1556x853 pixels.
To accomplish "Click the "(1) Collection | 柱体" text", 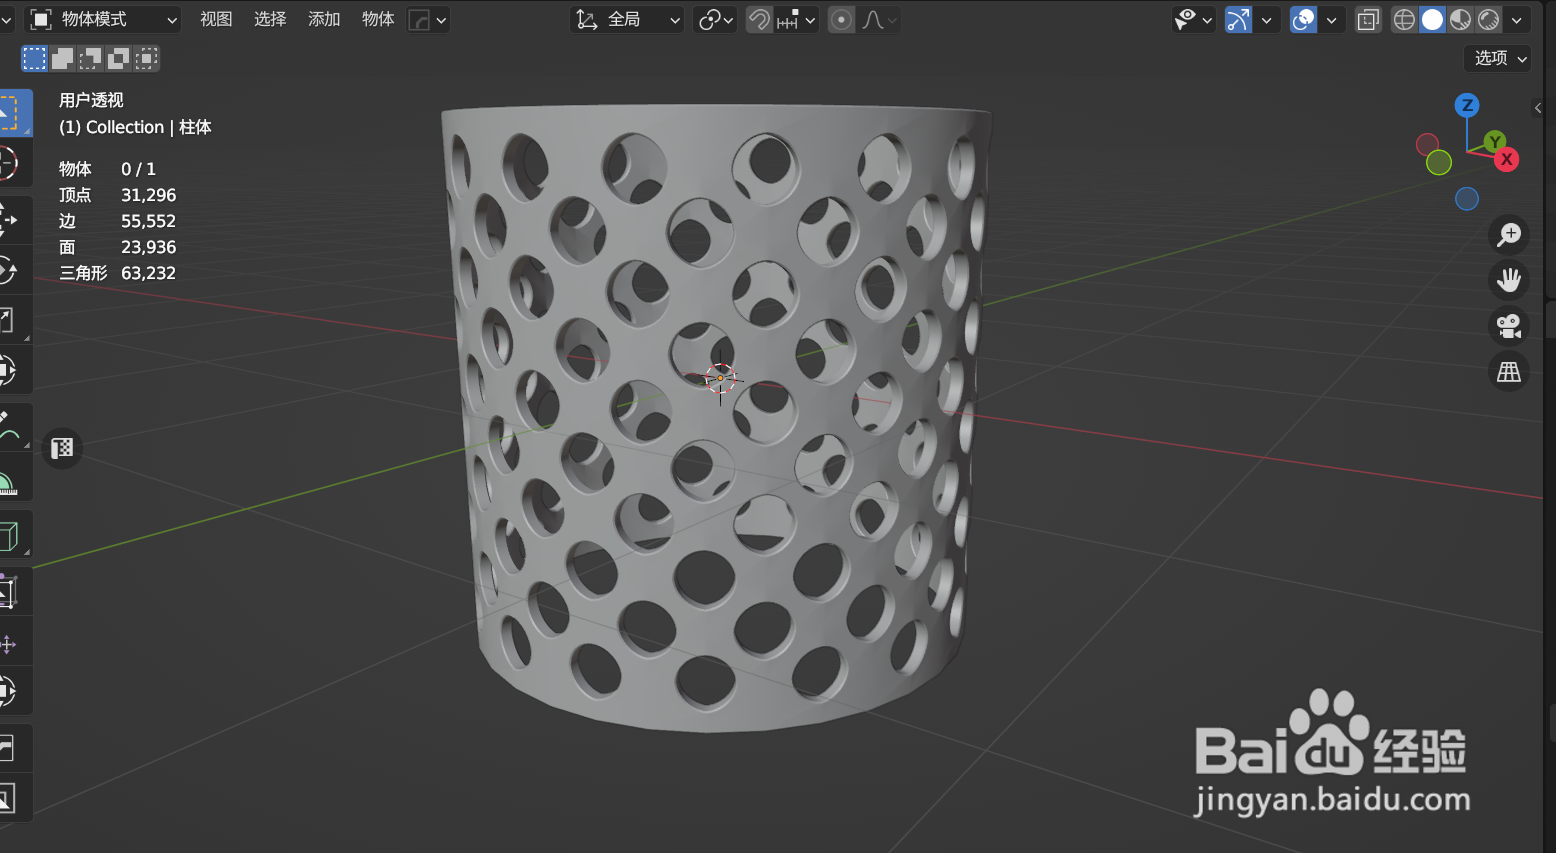I will [x=135, y=127].
